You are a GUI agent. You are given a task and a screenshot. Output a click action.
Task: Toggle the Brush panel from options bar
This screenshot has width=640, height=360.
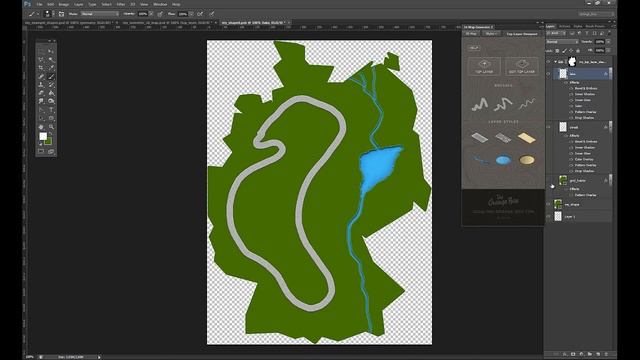pos(61,14)
